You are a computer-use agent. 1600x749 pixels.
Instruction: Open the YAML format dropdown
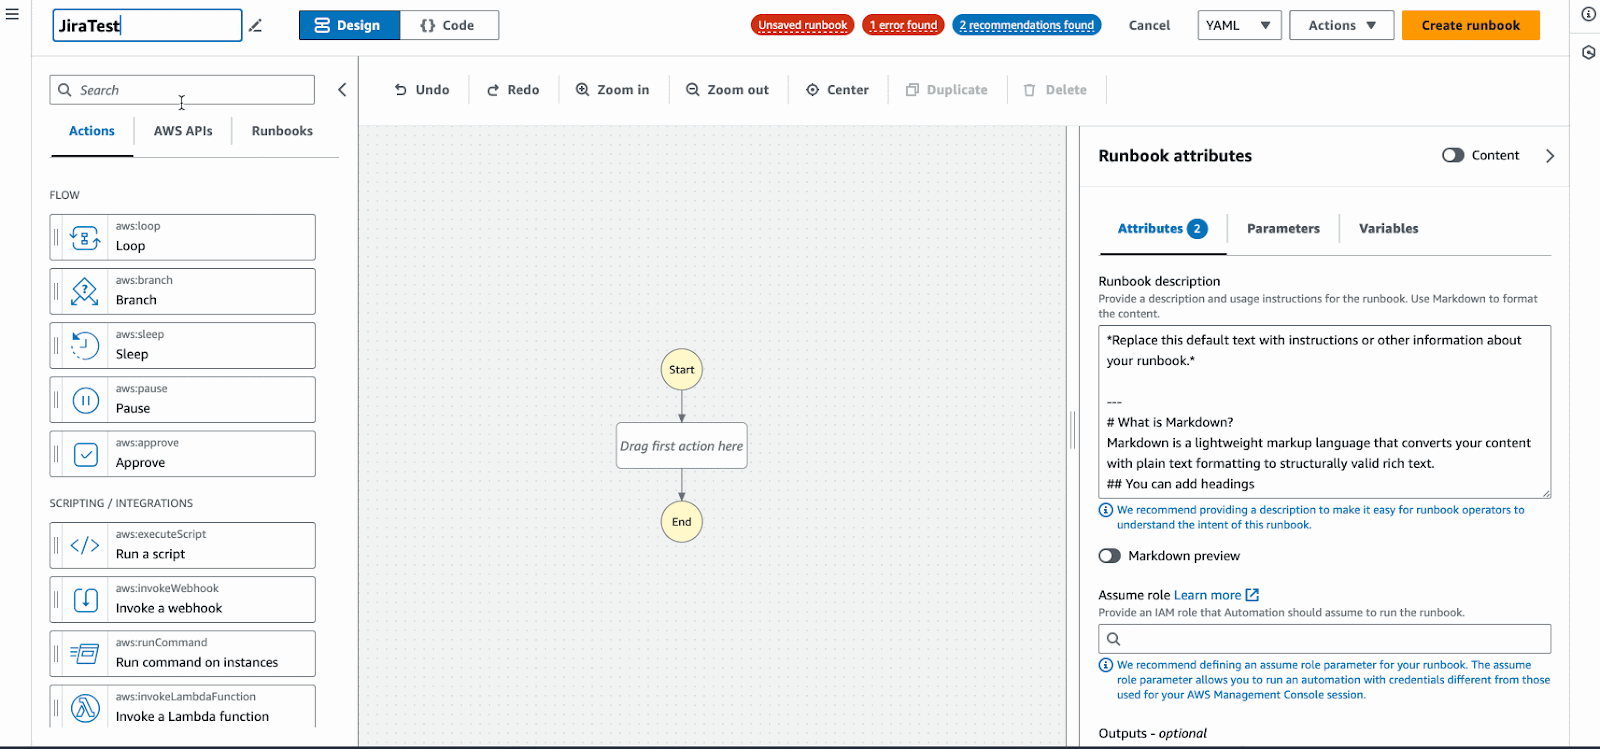pyautogui.click(x=1239, y=25)
